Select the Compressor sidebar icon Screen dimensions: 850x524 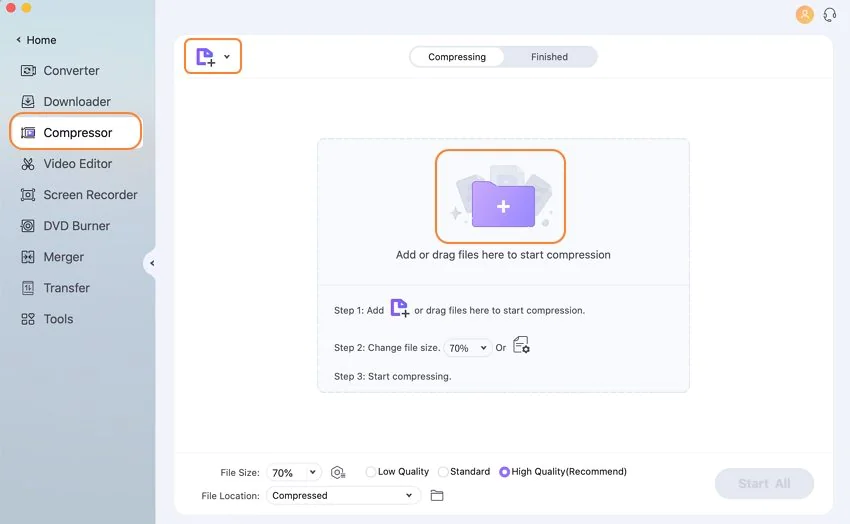coord(28,133)
